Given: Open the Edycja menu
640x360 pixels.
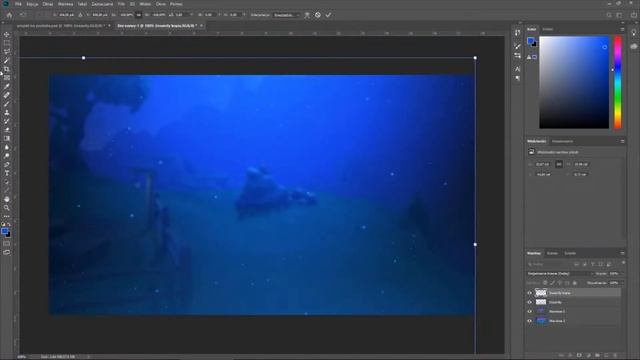Looking at the screenshot, I should (x=32, y=4).
